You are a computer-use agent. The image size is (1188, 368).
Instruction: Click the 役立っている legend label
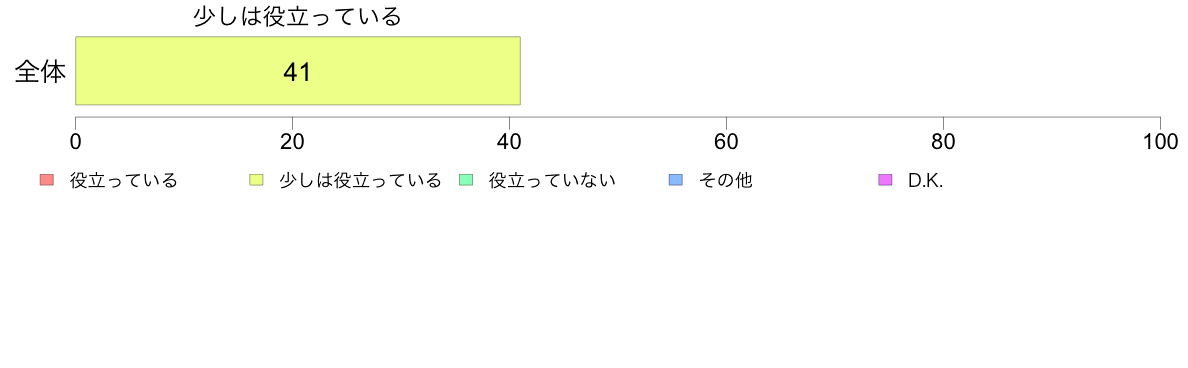point(123,180)
